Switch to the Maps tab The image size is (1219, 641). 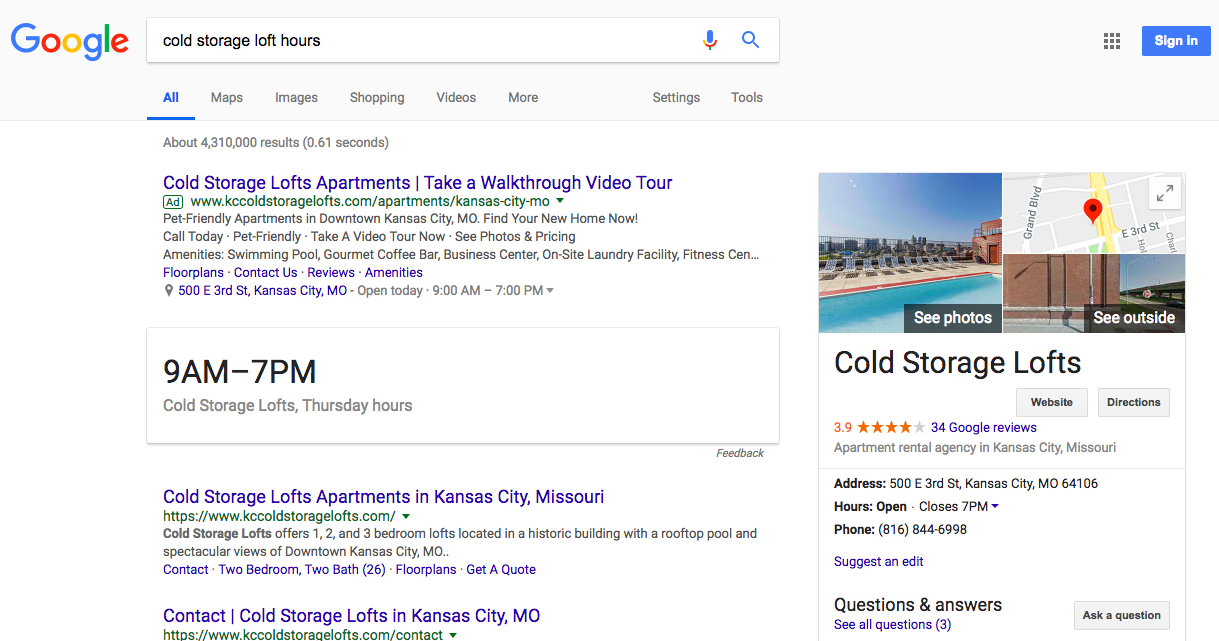click(227, 98)
